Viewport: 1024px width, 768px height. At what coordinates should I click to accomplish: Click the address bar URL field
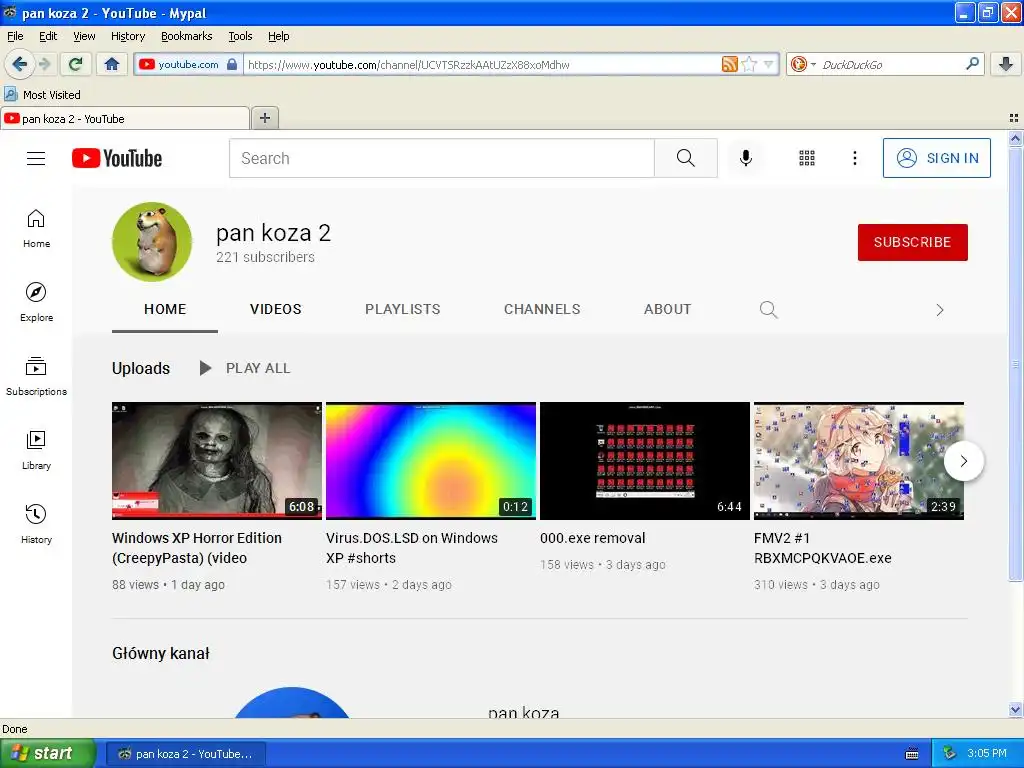pos(482,64)
